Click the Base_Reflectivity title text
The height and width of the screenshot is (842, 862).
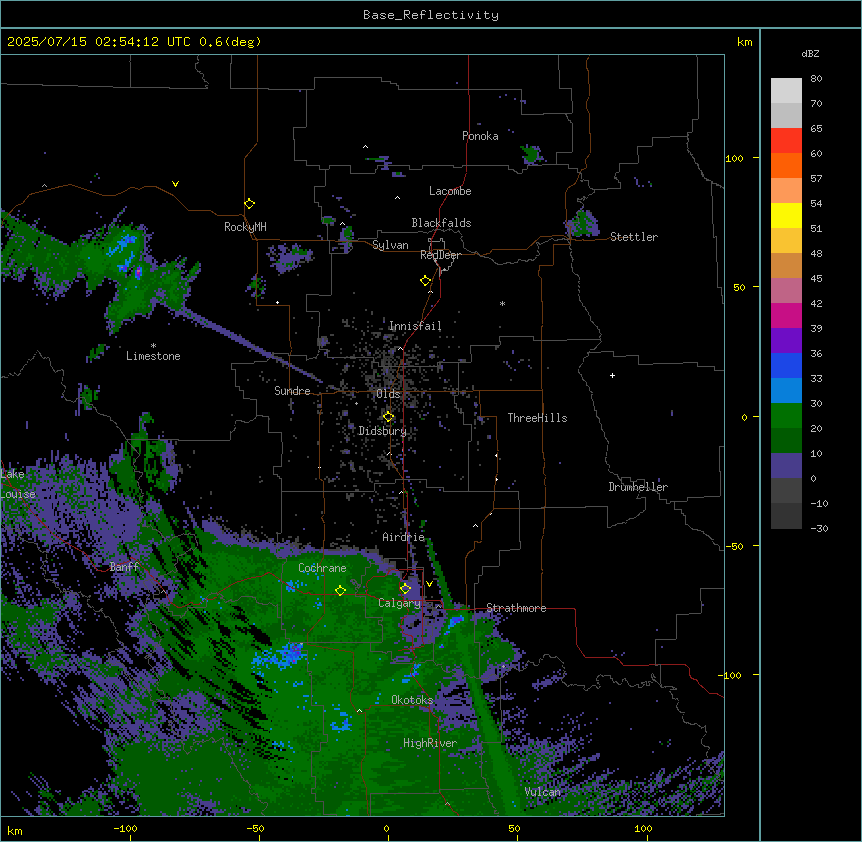[431, 15]
